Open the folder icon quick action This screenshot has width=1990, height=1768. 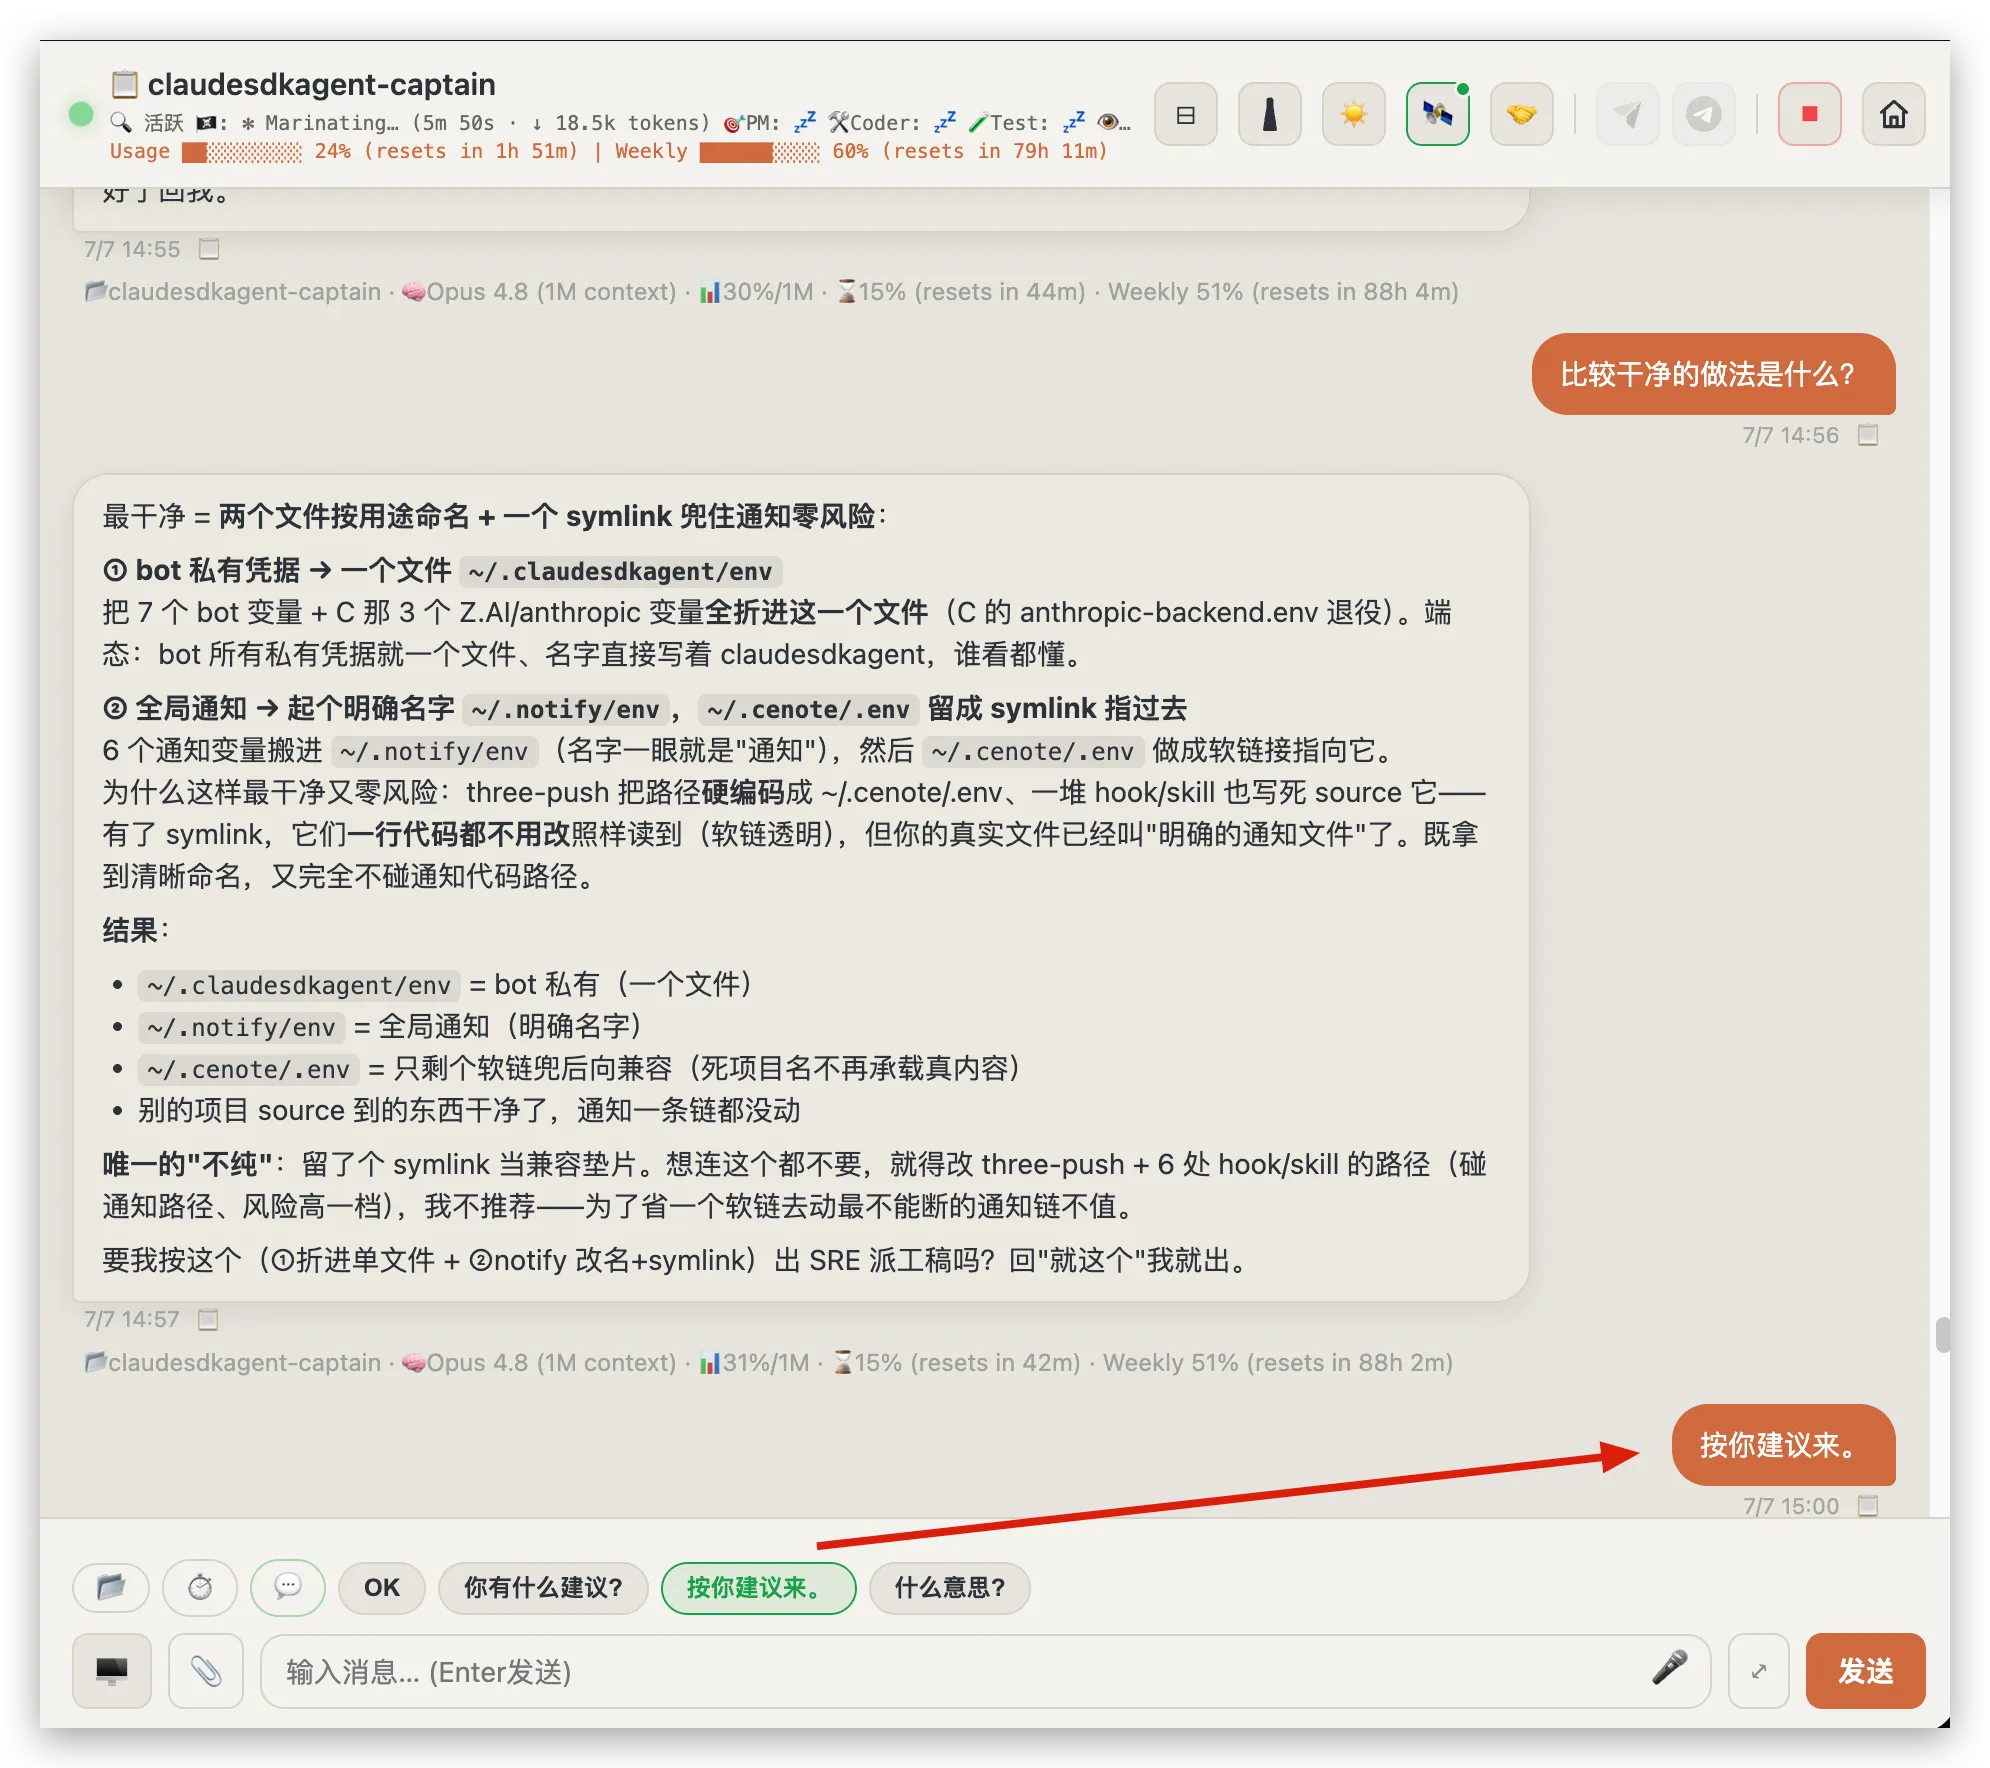[111, 1587]
